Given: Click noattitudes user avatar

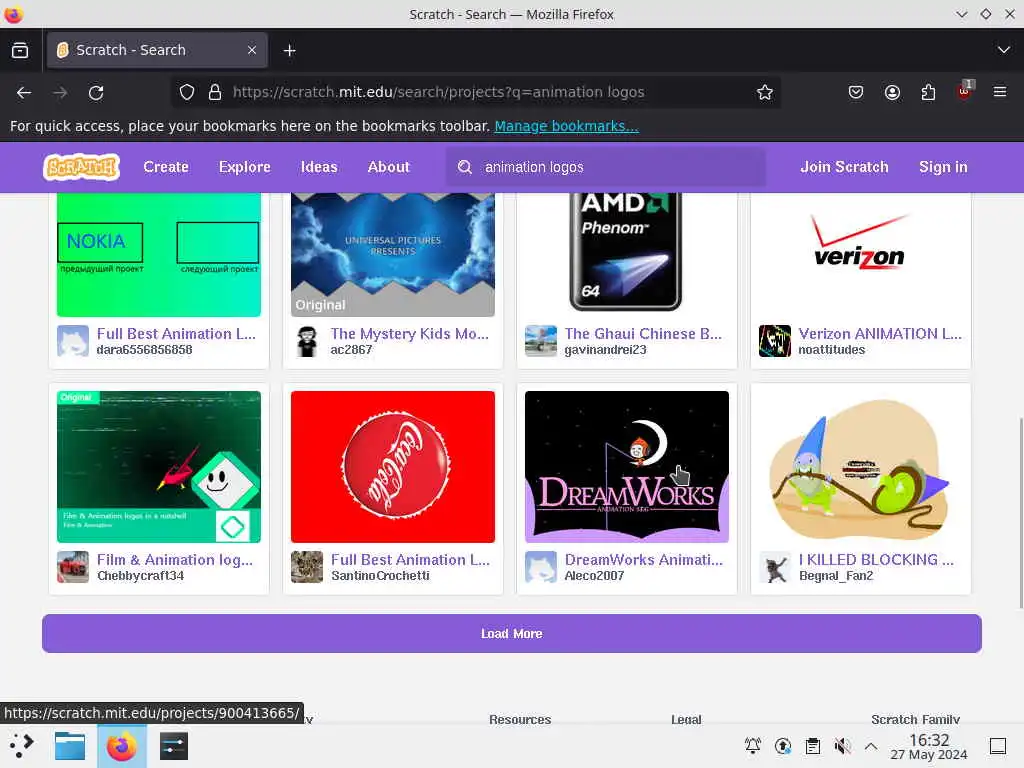Looking at the screenshot, I should tap(775, 341).
